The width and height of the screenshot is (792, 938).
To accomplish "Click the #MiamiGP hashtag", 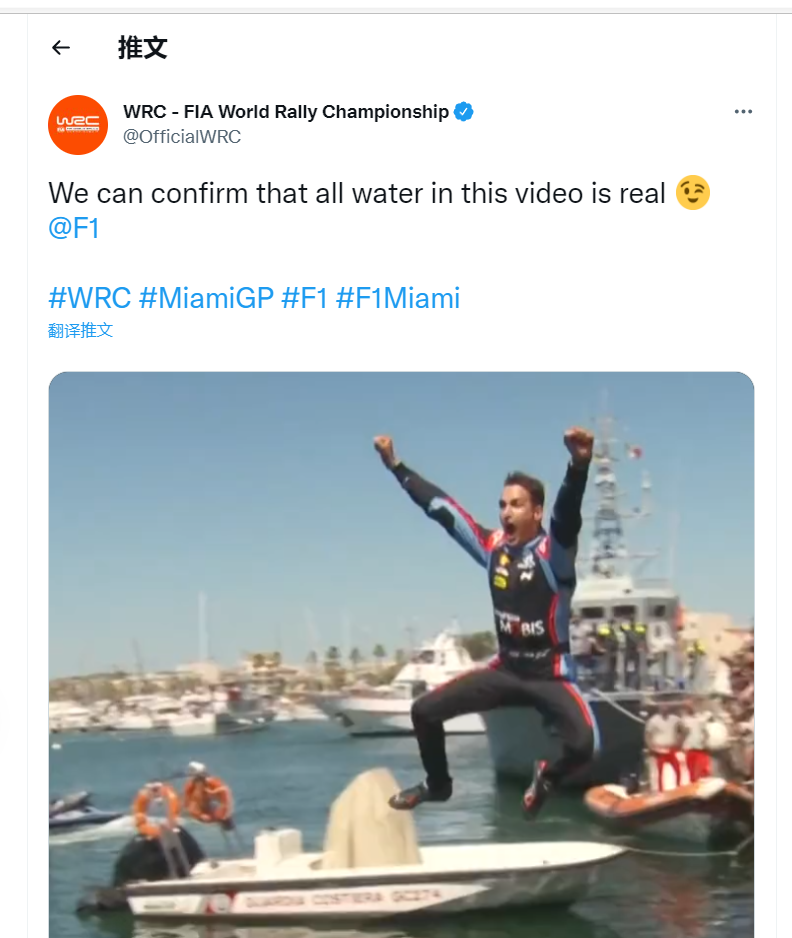I will (x=206, y=297).
